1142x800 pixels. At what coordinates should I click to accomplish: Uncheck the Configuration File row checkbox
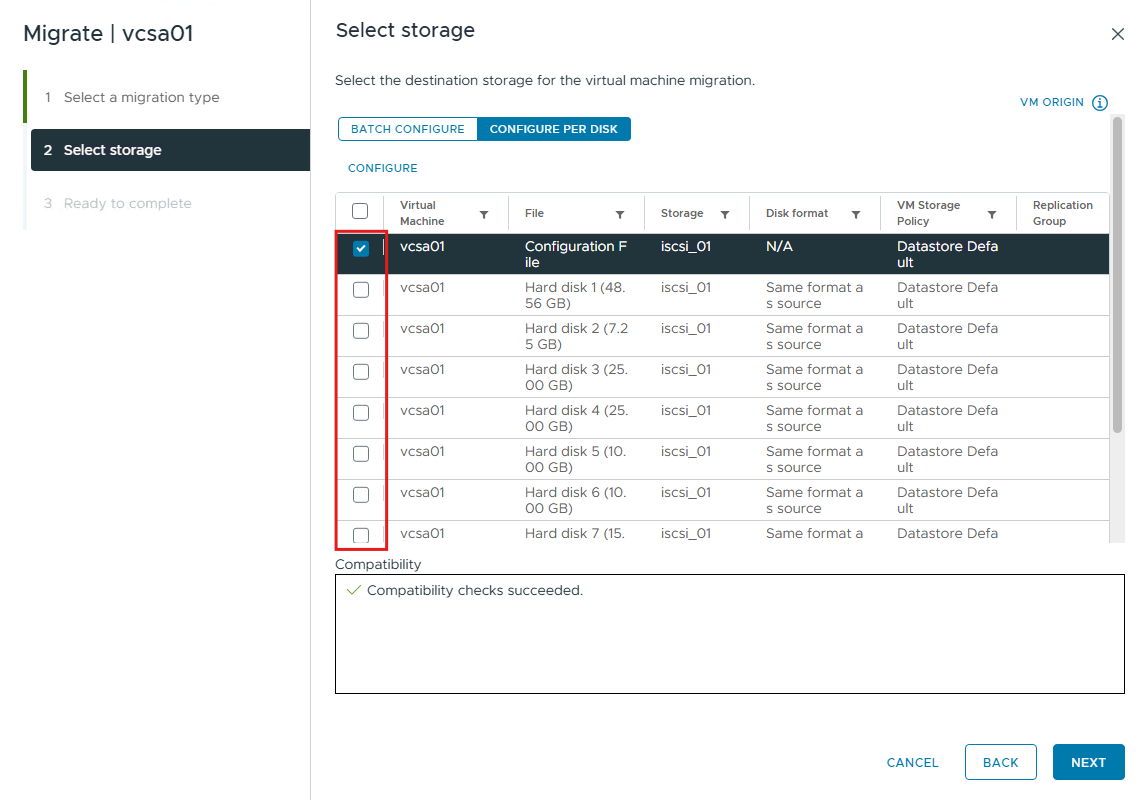pos(361,248)
